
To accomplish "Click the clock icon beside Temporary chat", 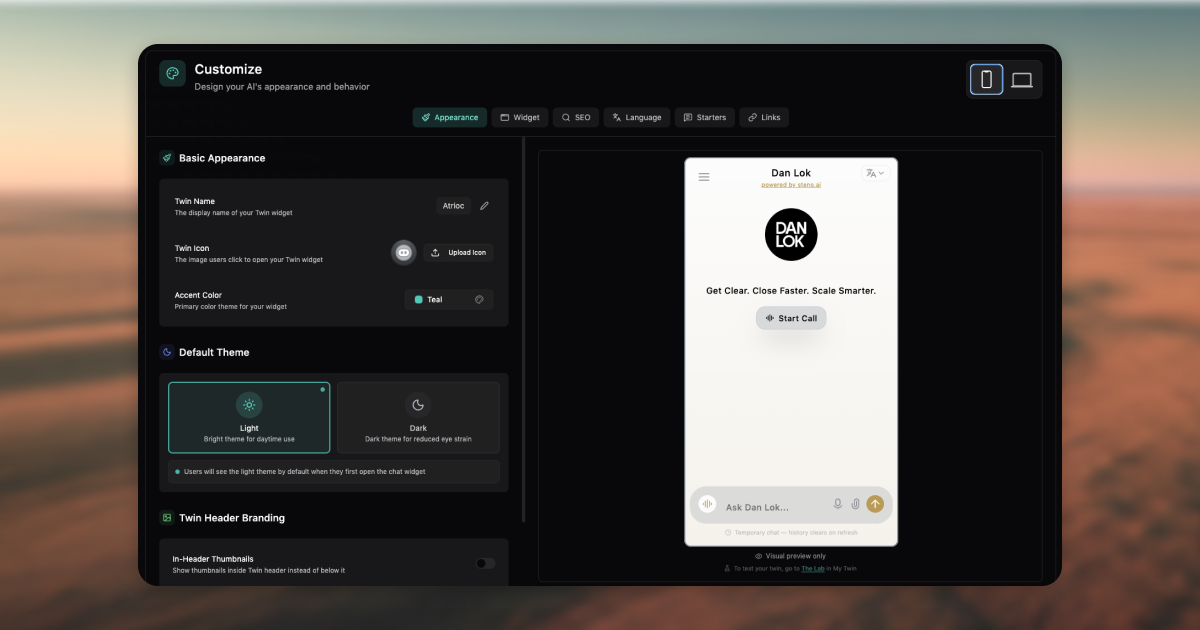I will pos(728,533).
